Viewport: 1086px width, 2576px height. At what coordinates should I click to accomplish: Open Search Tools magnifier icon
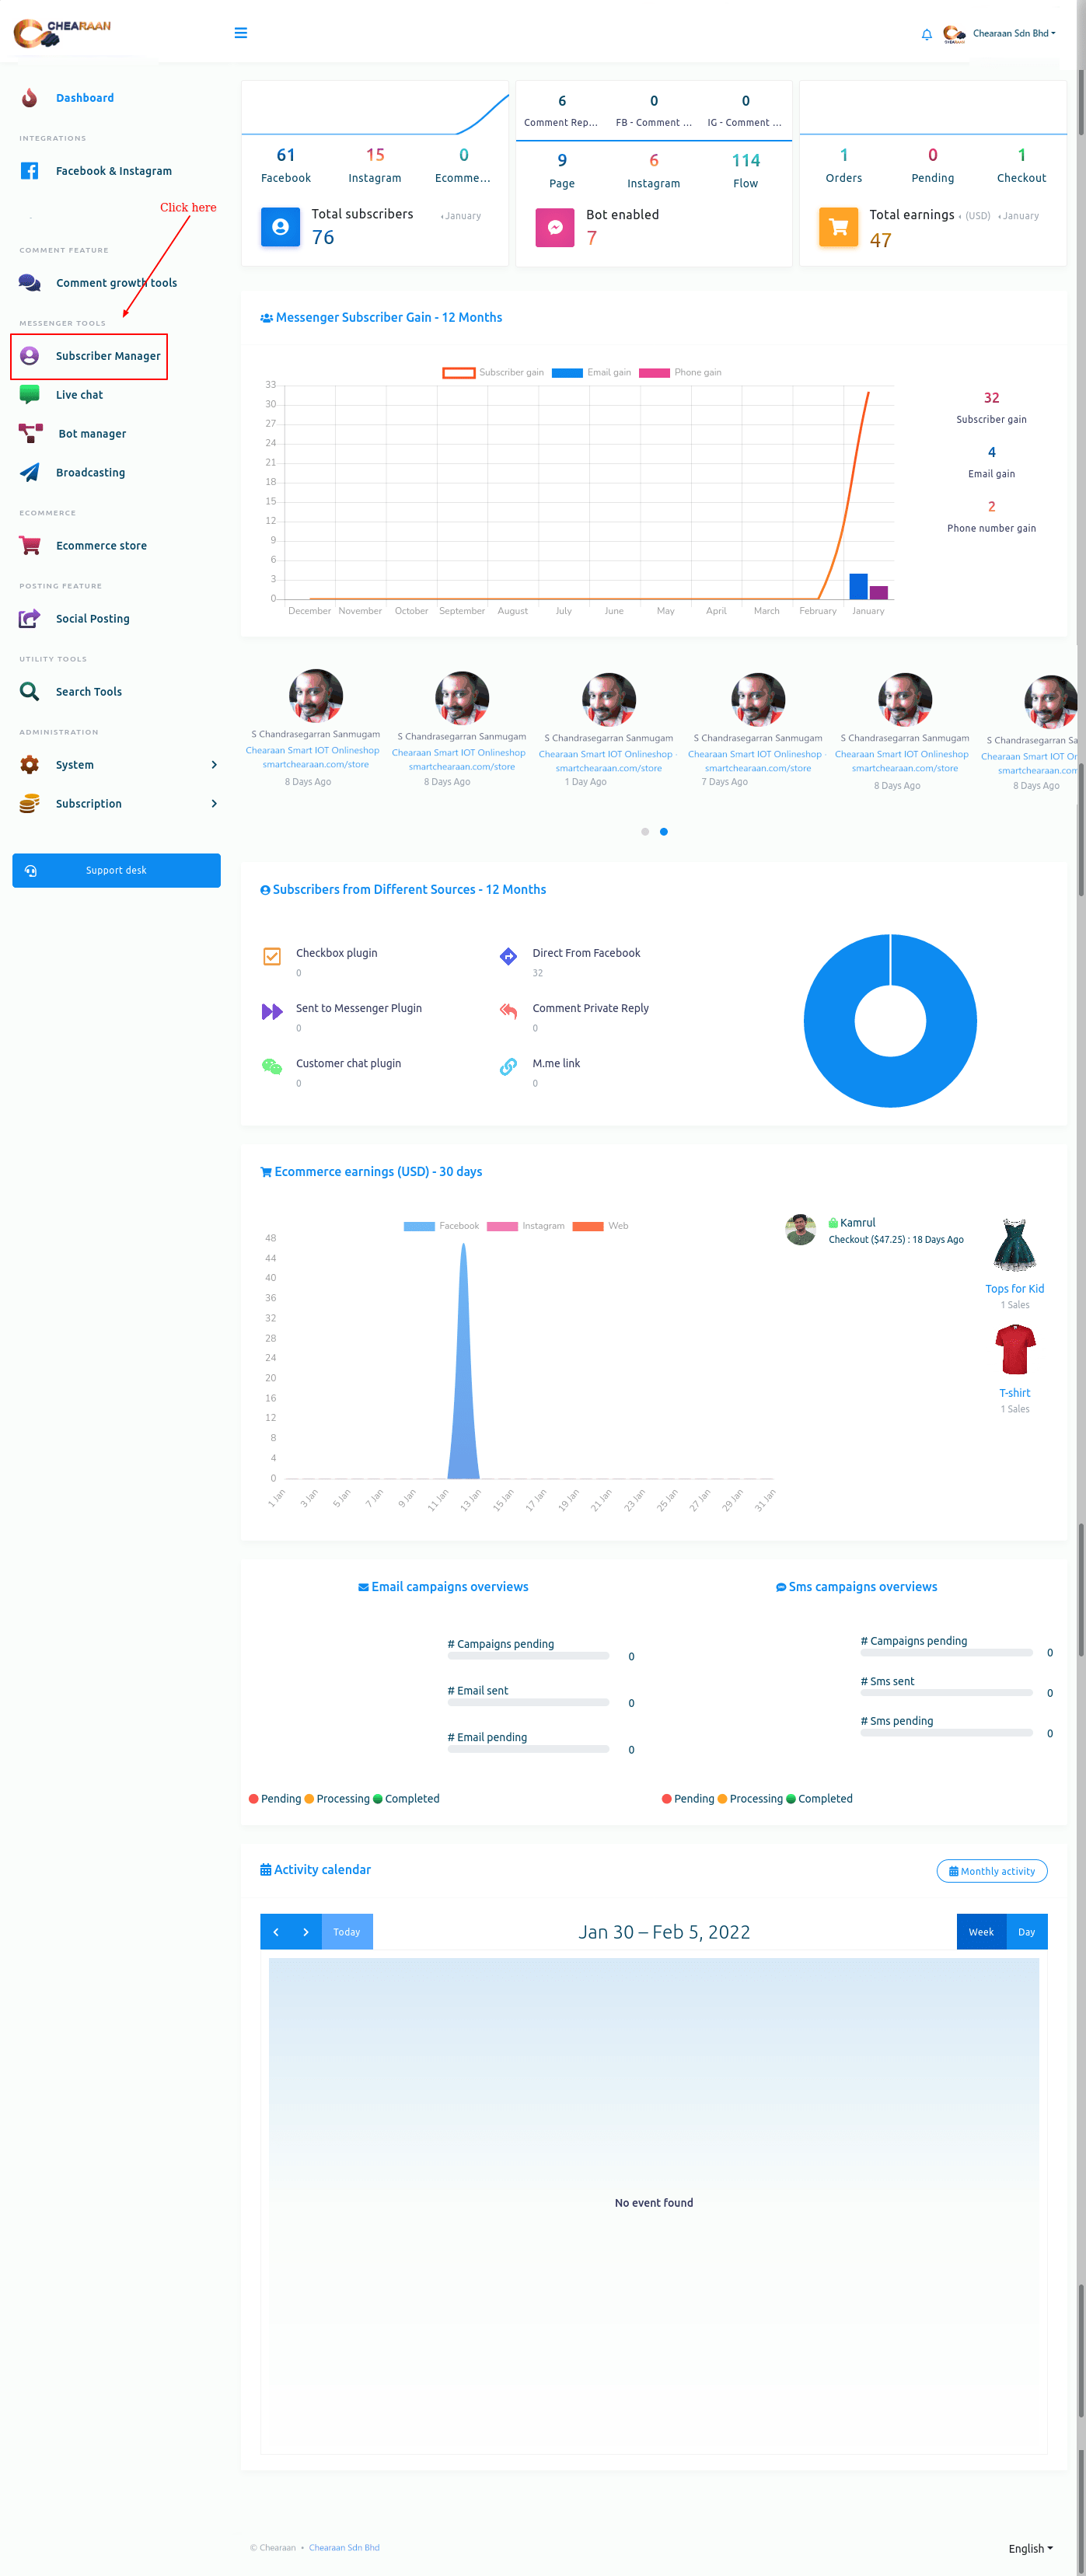click(30, 691)
